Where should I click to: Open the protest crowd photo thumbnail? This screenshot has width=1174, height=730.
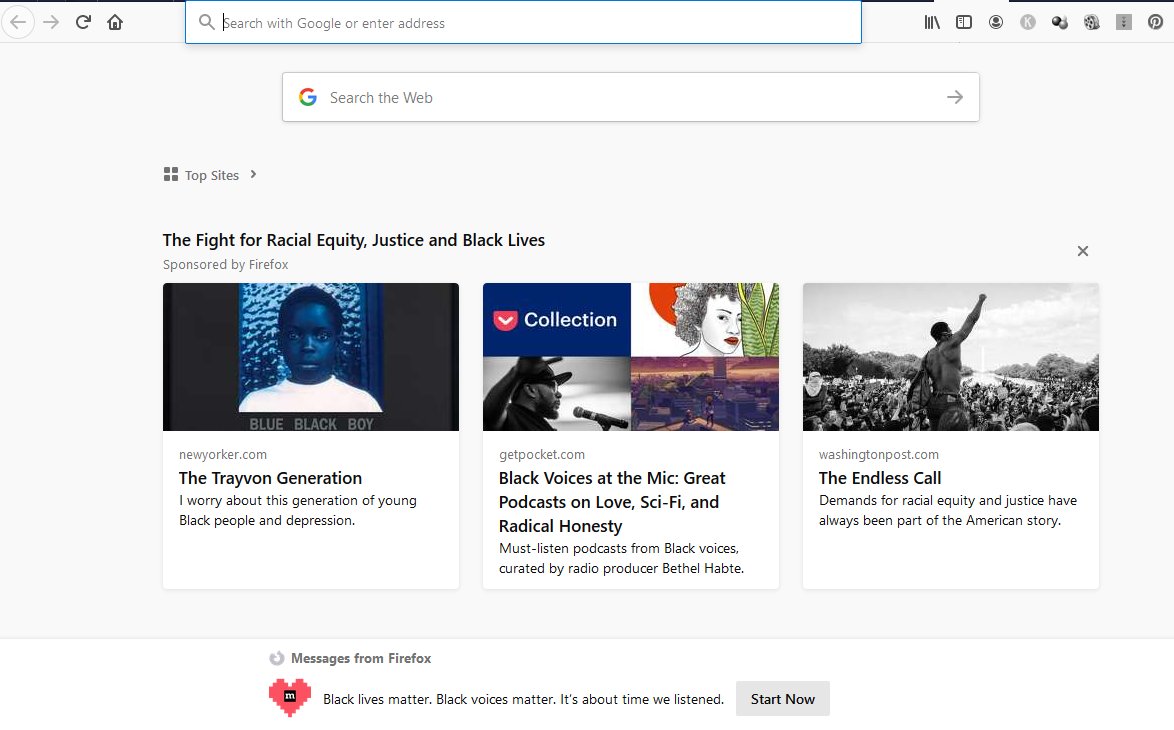point(951,357)
